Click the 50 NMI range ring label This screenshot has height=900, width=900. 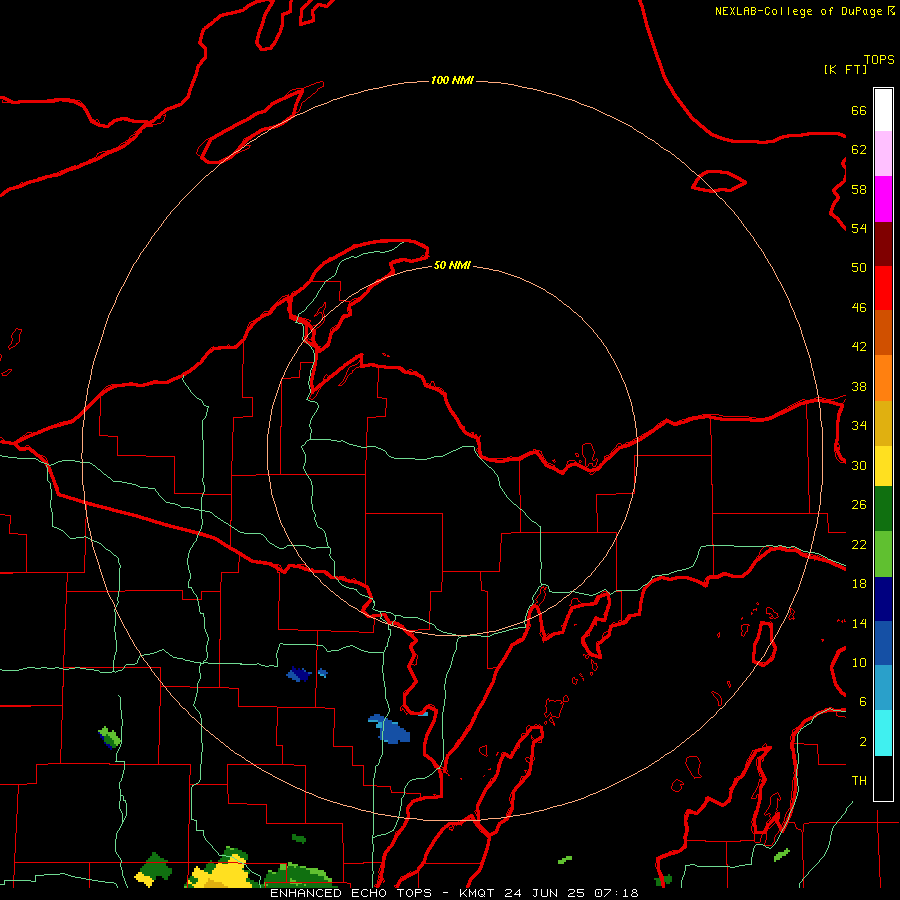pyautogui.click(x=452, y=265)
